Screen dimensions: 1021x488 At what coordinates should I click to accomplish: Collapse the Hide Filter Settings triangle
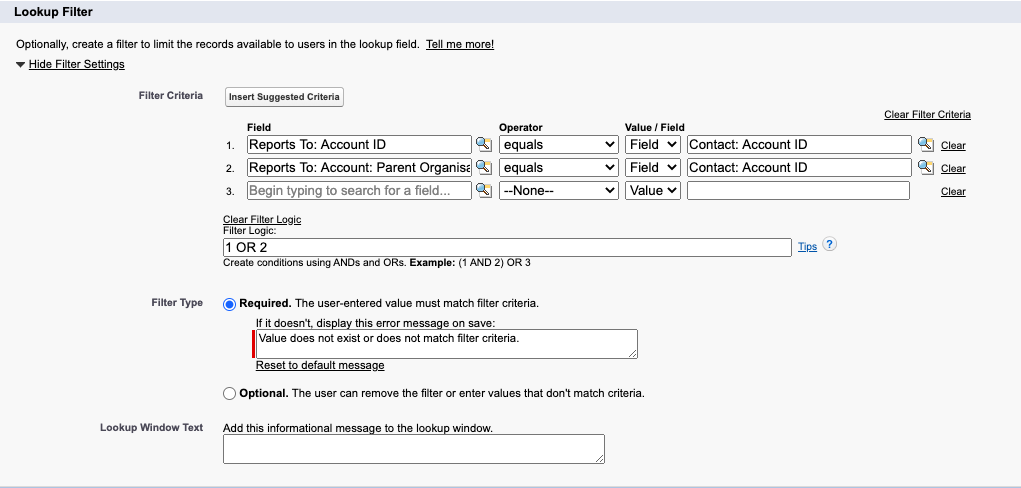pos(20,65)
